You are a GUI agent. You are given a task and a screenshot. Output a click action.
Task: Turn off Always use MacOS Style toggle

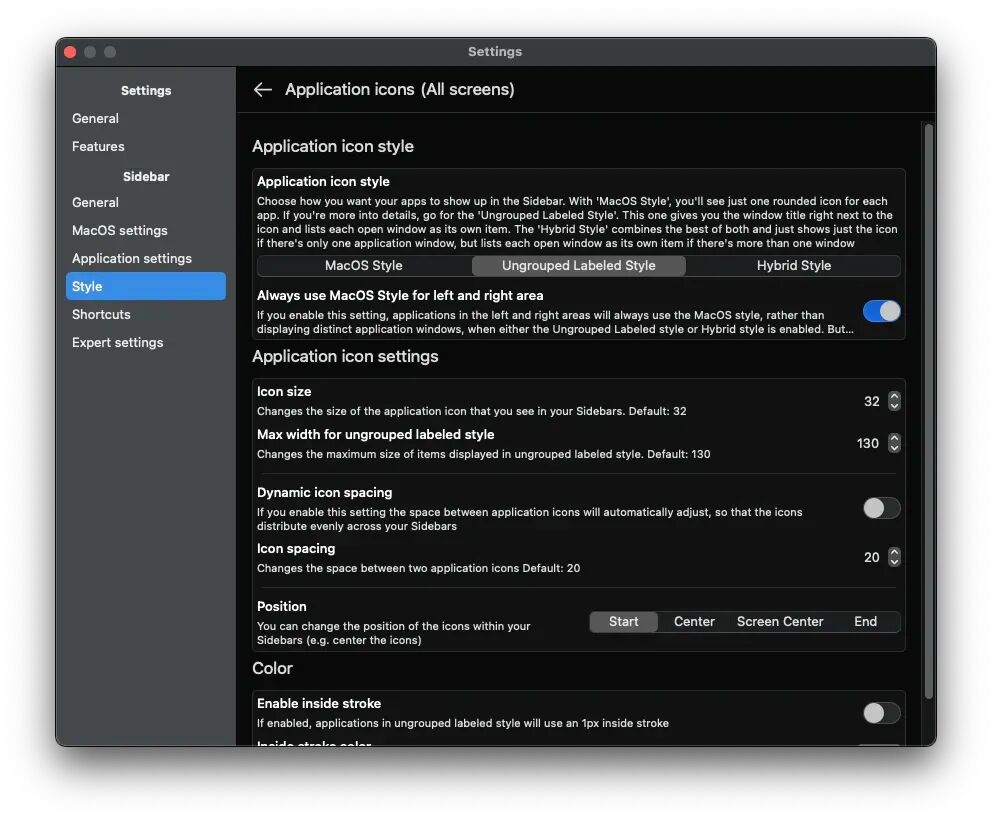point(881,311)
